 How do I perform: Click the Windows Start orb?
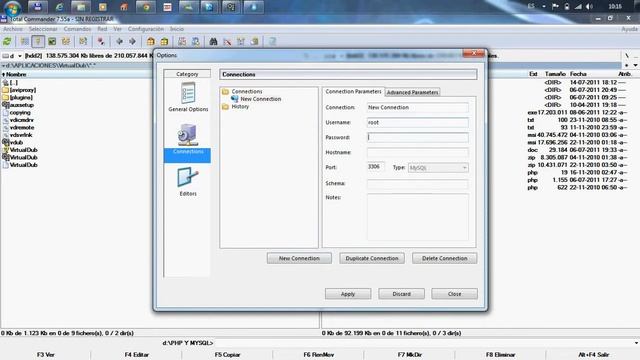tap(12, 7)
